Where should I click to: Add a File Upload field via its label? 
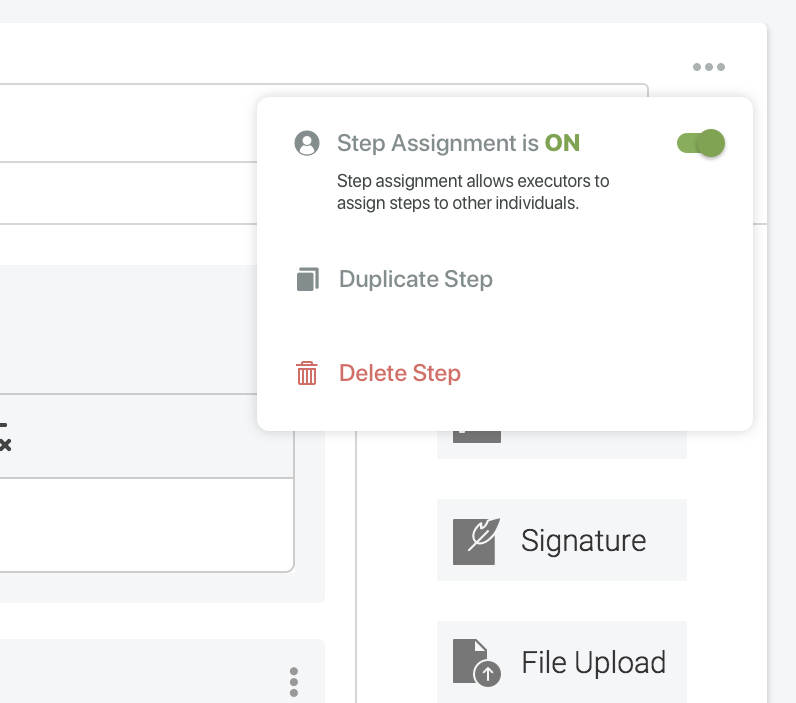coord(593,663)
